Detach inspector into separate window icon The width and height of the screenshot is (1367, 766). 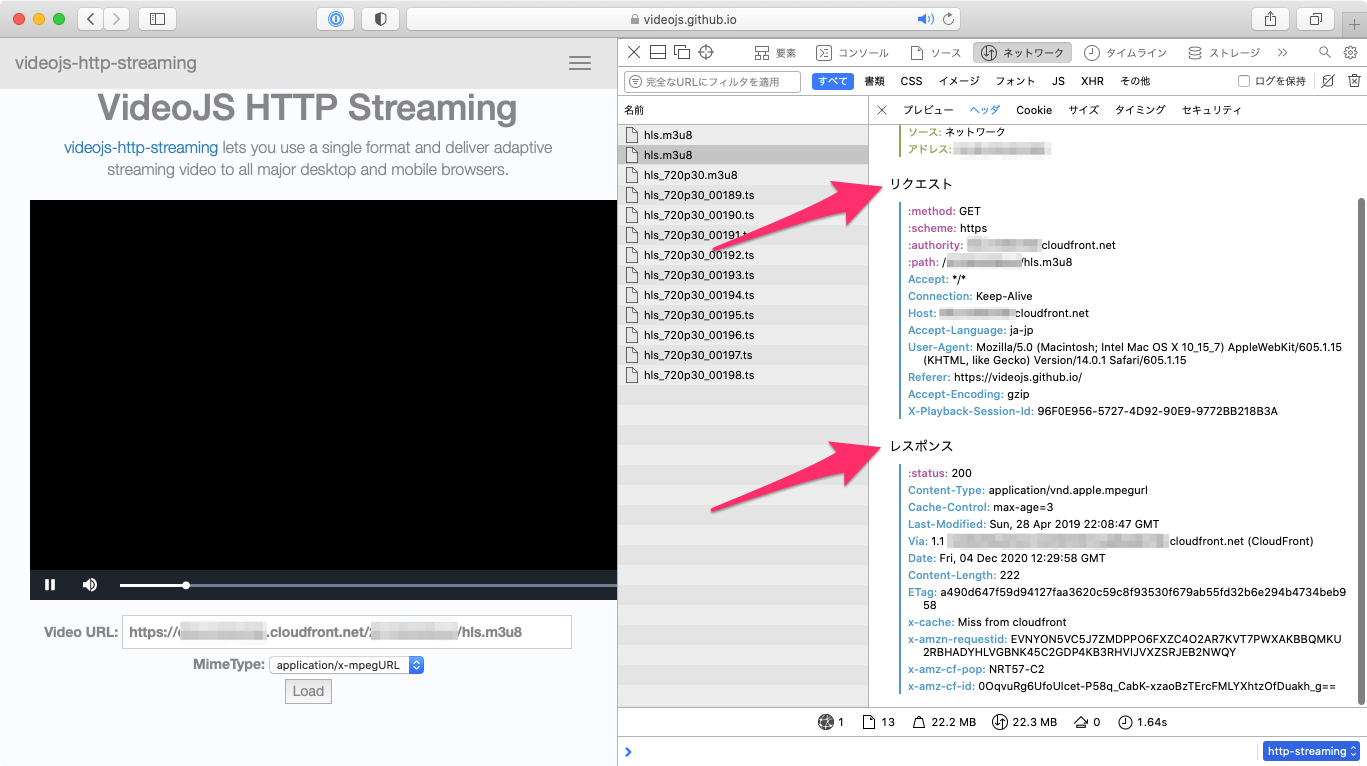tap(682, 53)
